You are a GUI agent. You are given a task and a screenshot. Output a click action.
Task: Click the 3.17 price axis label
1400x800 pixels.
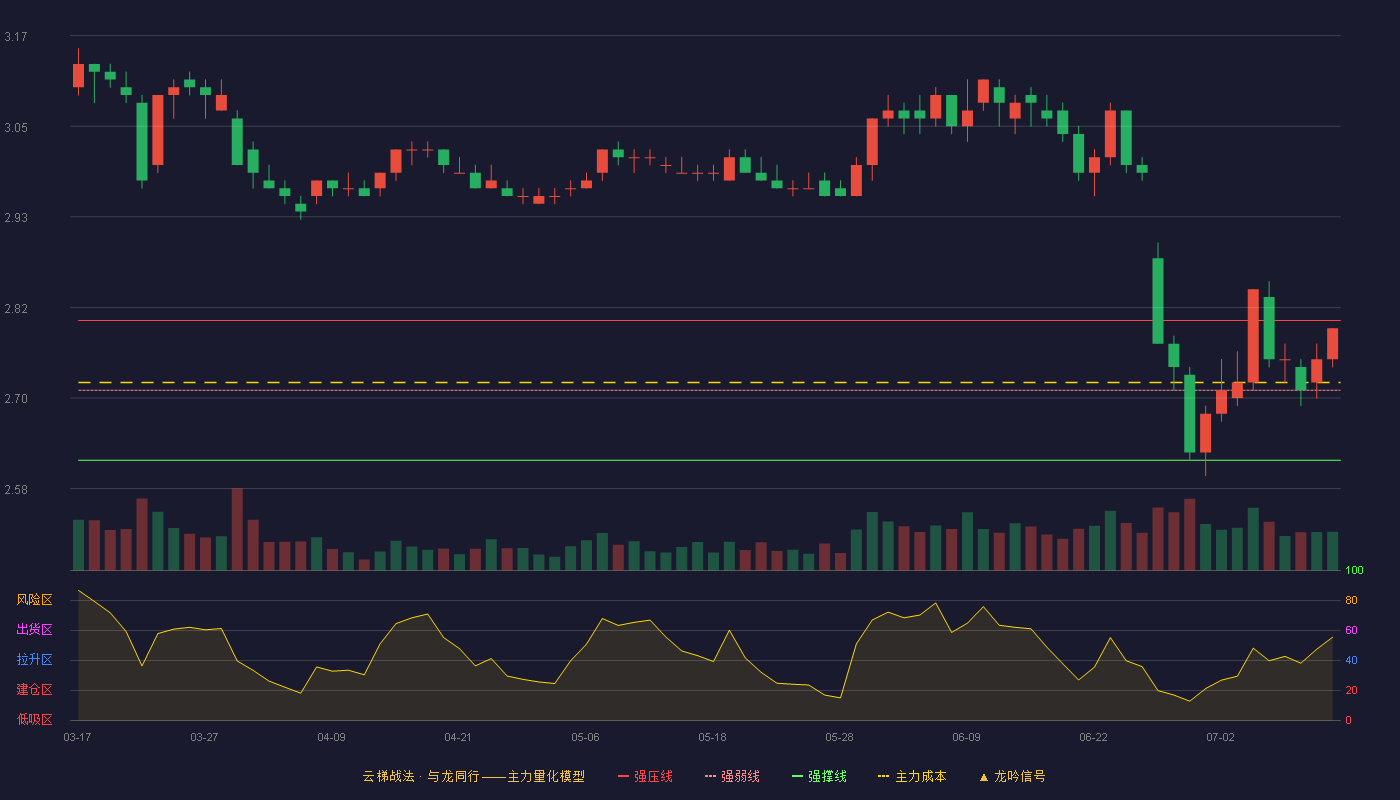point(15,37)
